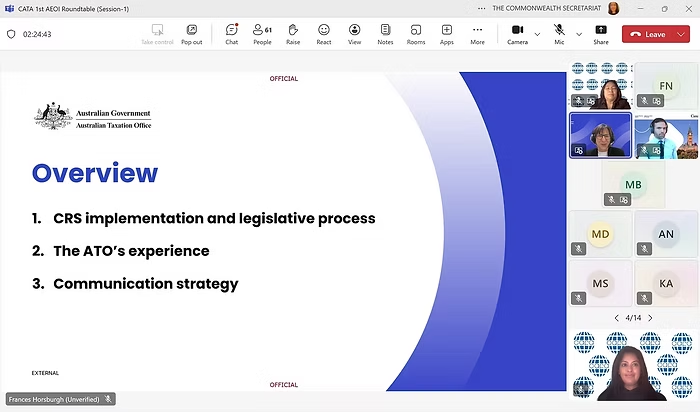The image size is (700, 412).
Task: Open More actions in meeting toolbar
Action: [477, 34]
